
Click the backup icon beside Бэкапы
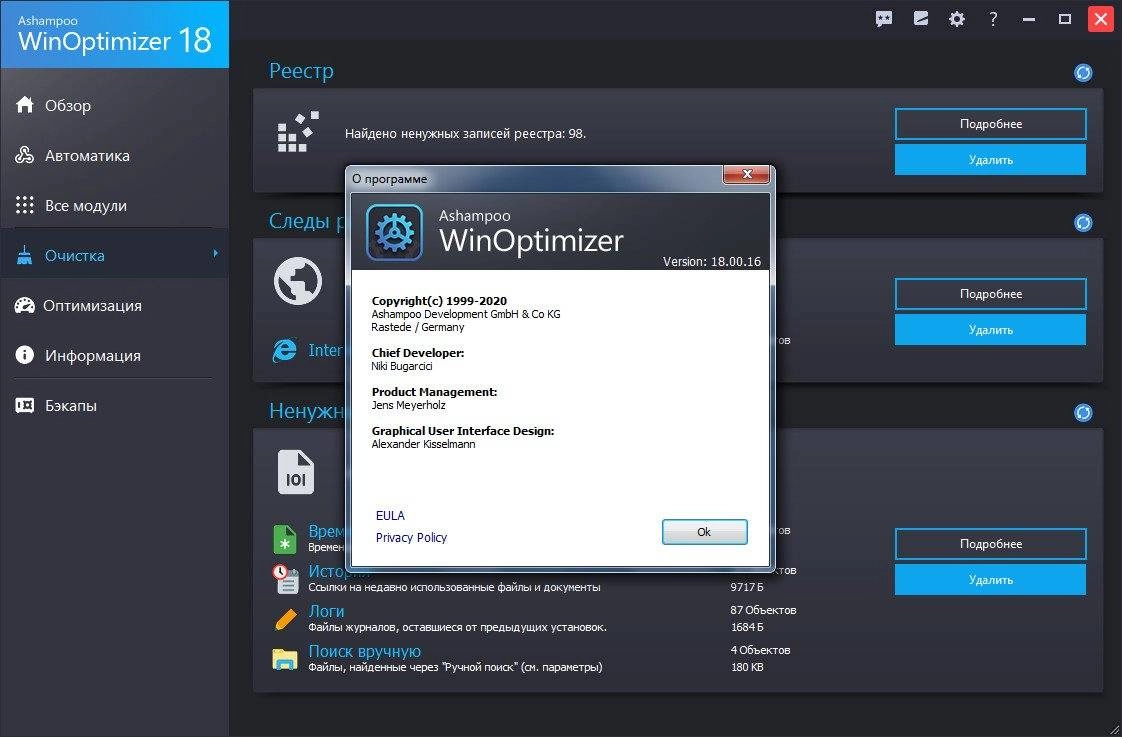24,406
